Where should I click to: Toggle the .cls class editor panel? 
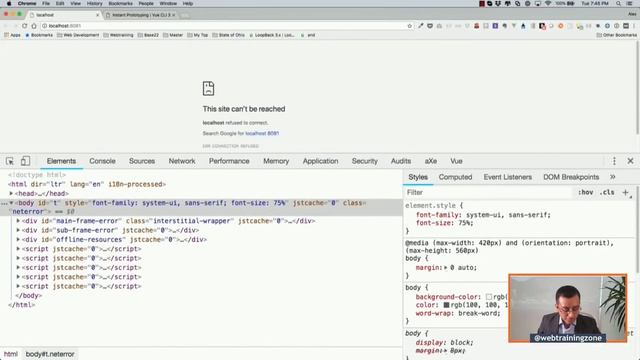(607, 192)
